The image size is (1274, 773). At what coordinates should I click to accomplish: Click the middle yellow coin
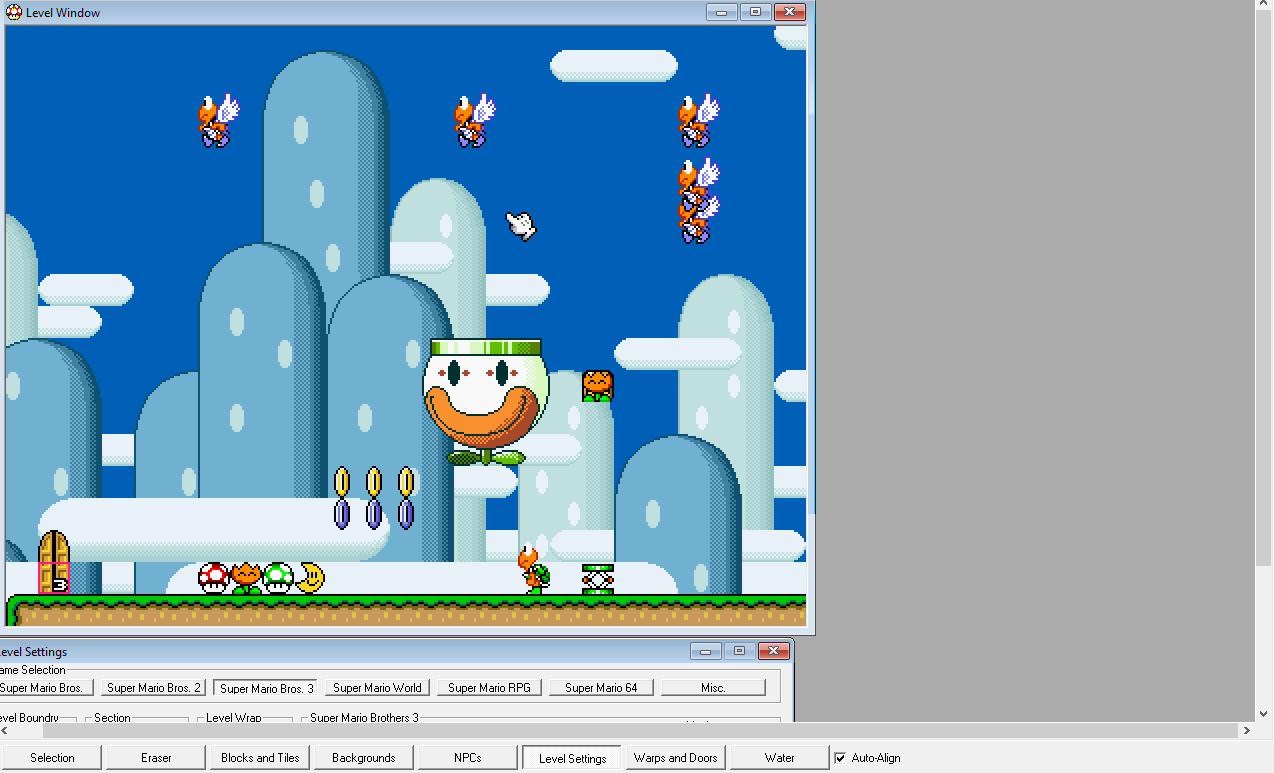374,483
